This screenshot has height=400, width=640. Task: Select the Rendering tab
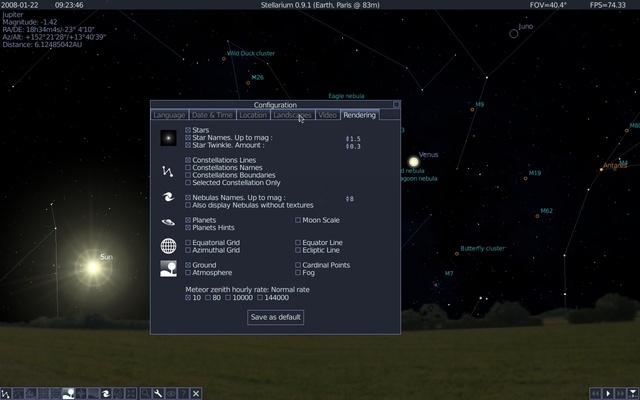coord(360,115)
